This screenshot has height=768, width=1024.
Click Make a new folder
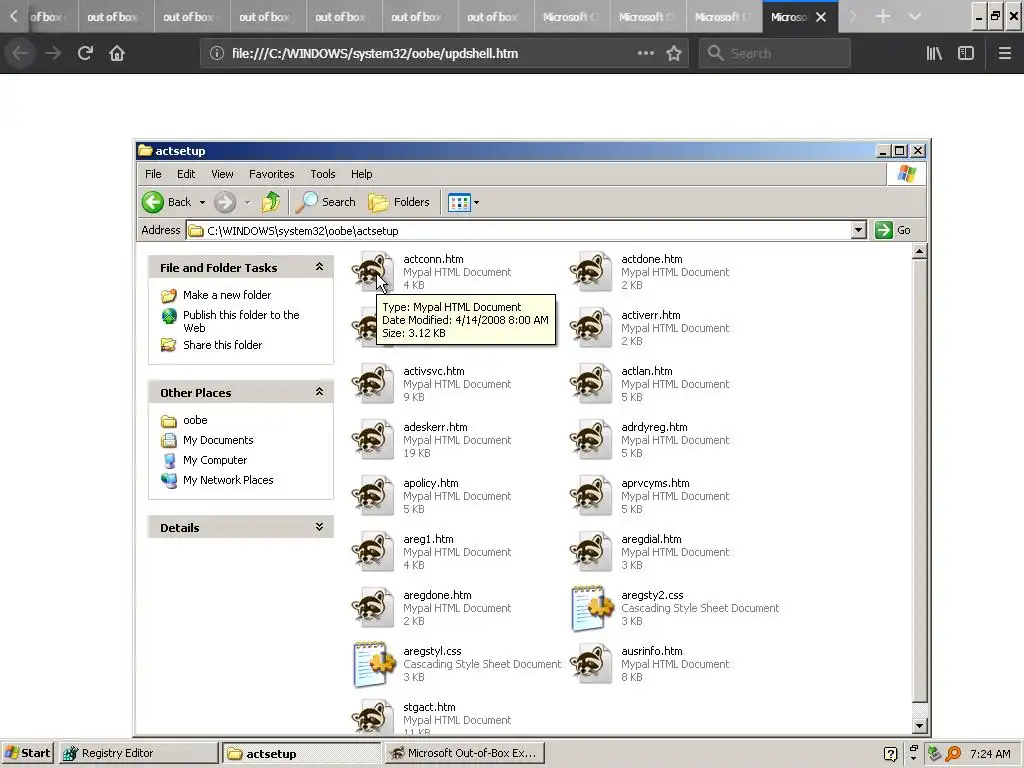(x=227, y=295)
